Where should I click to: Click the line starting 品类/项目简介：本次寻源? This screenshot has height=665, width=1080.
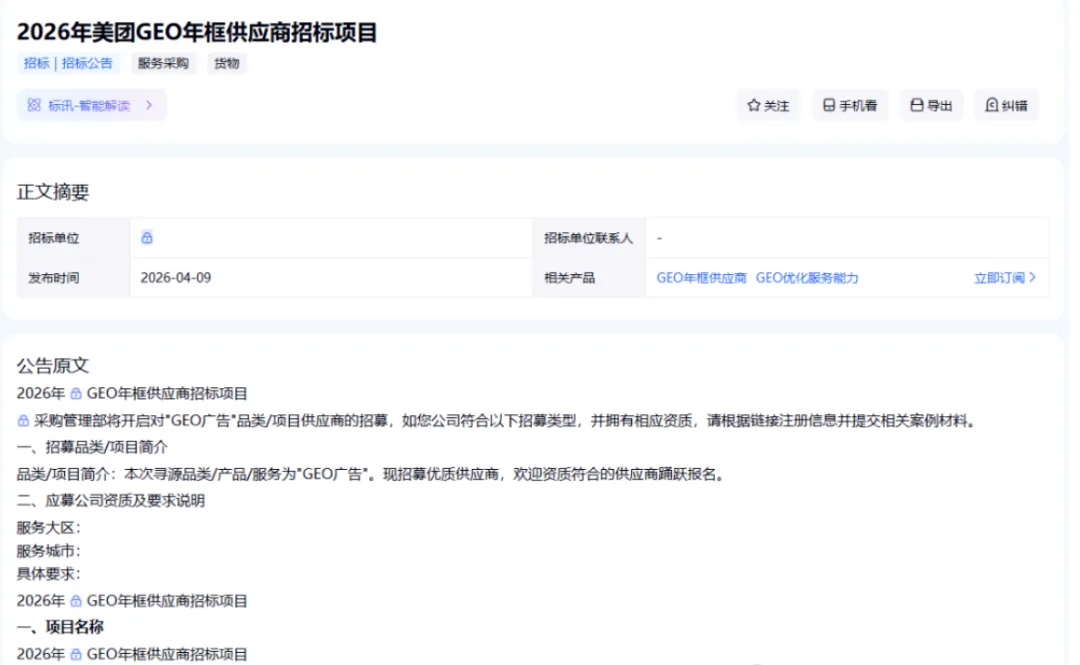371,474
